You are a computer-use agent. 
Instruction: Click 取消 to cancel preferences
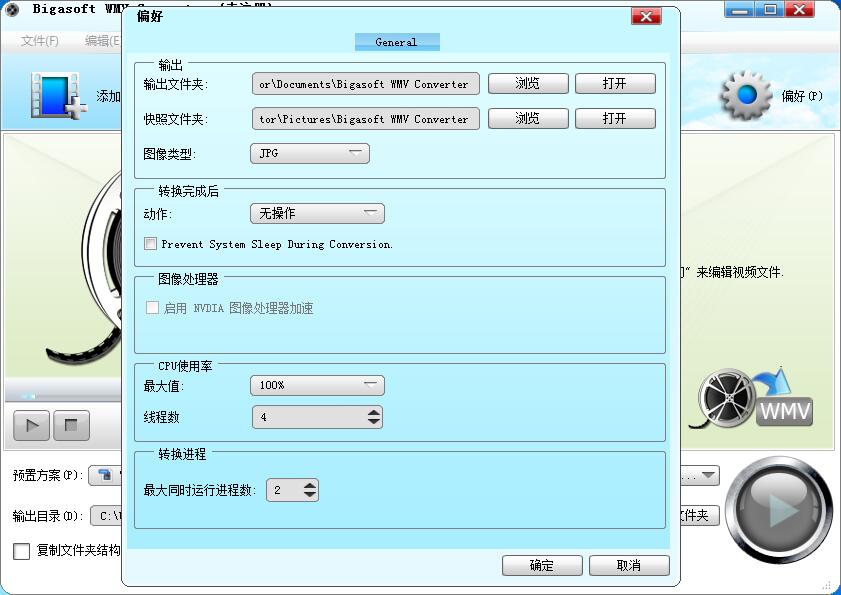[x=629, y=565]
